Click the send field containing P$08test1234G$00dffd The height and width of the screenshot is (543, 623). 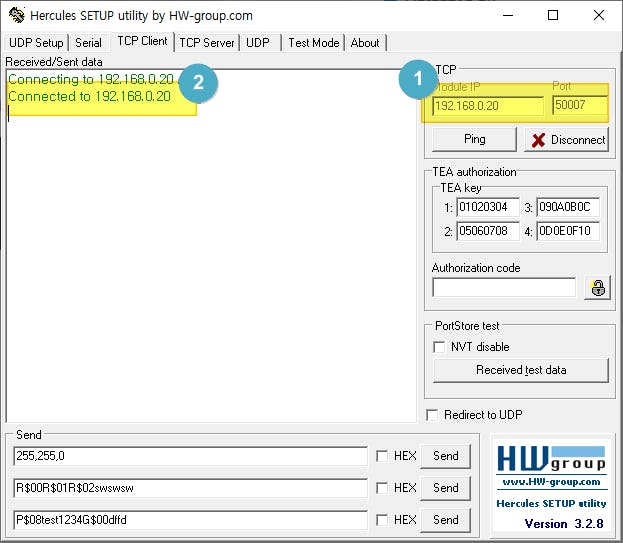[x=190, y=520]
